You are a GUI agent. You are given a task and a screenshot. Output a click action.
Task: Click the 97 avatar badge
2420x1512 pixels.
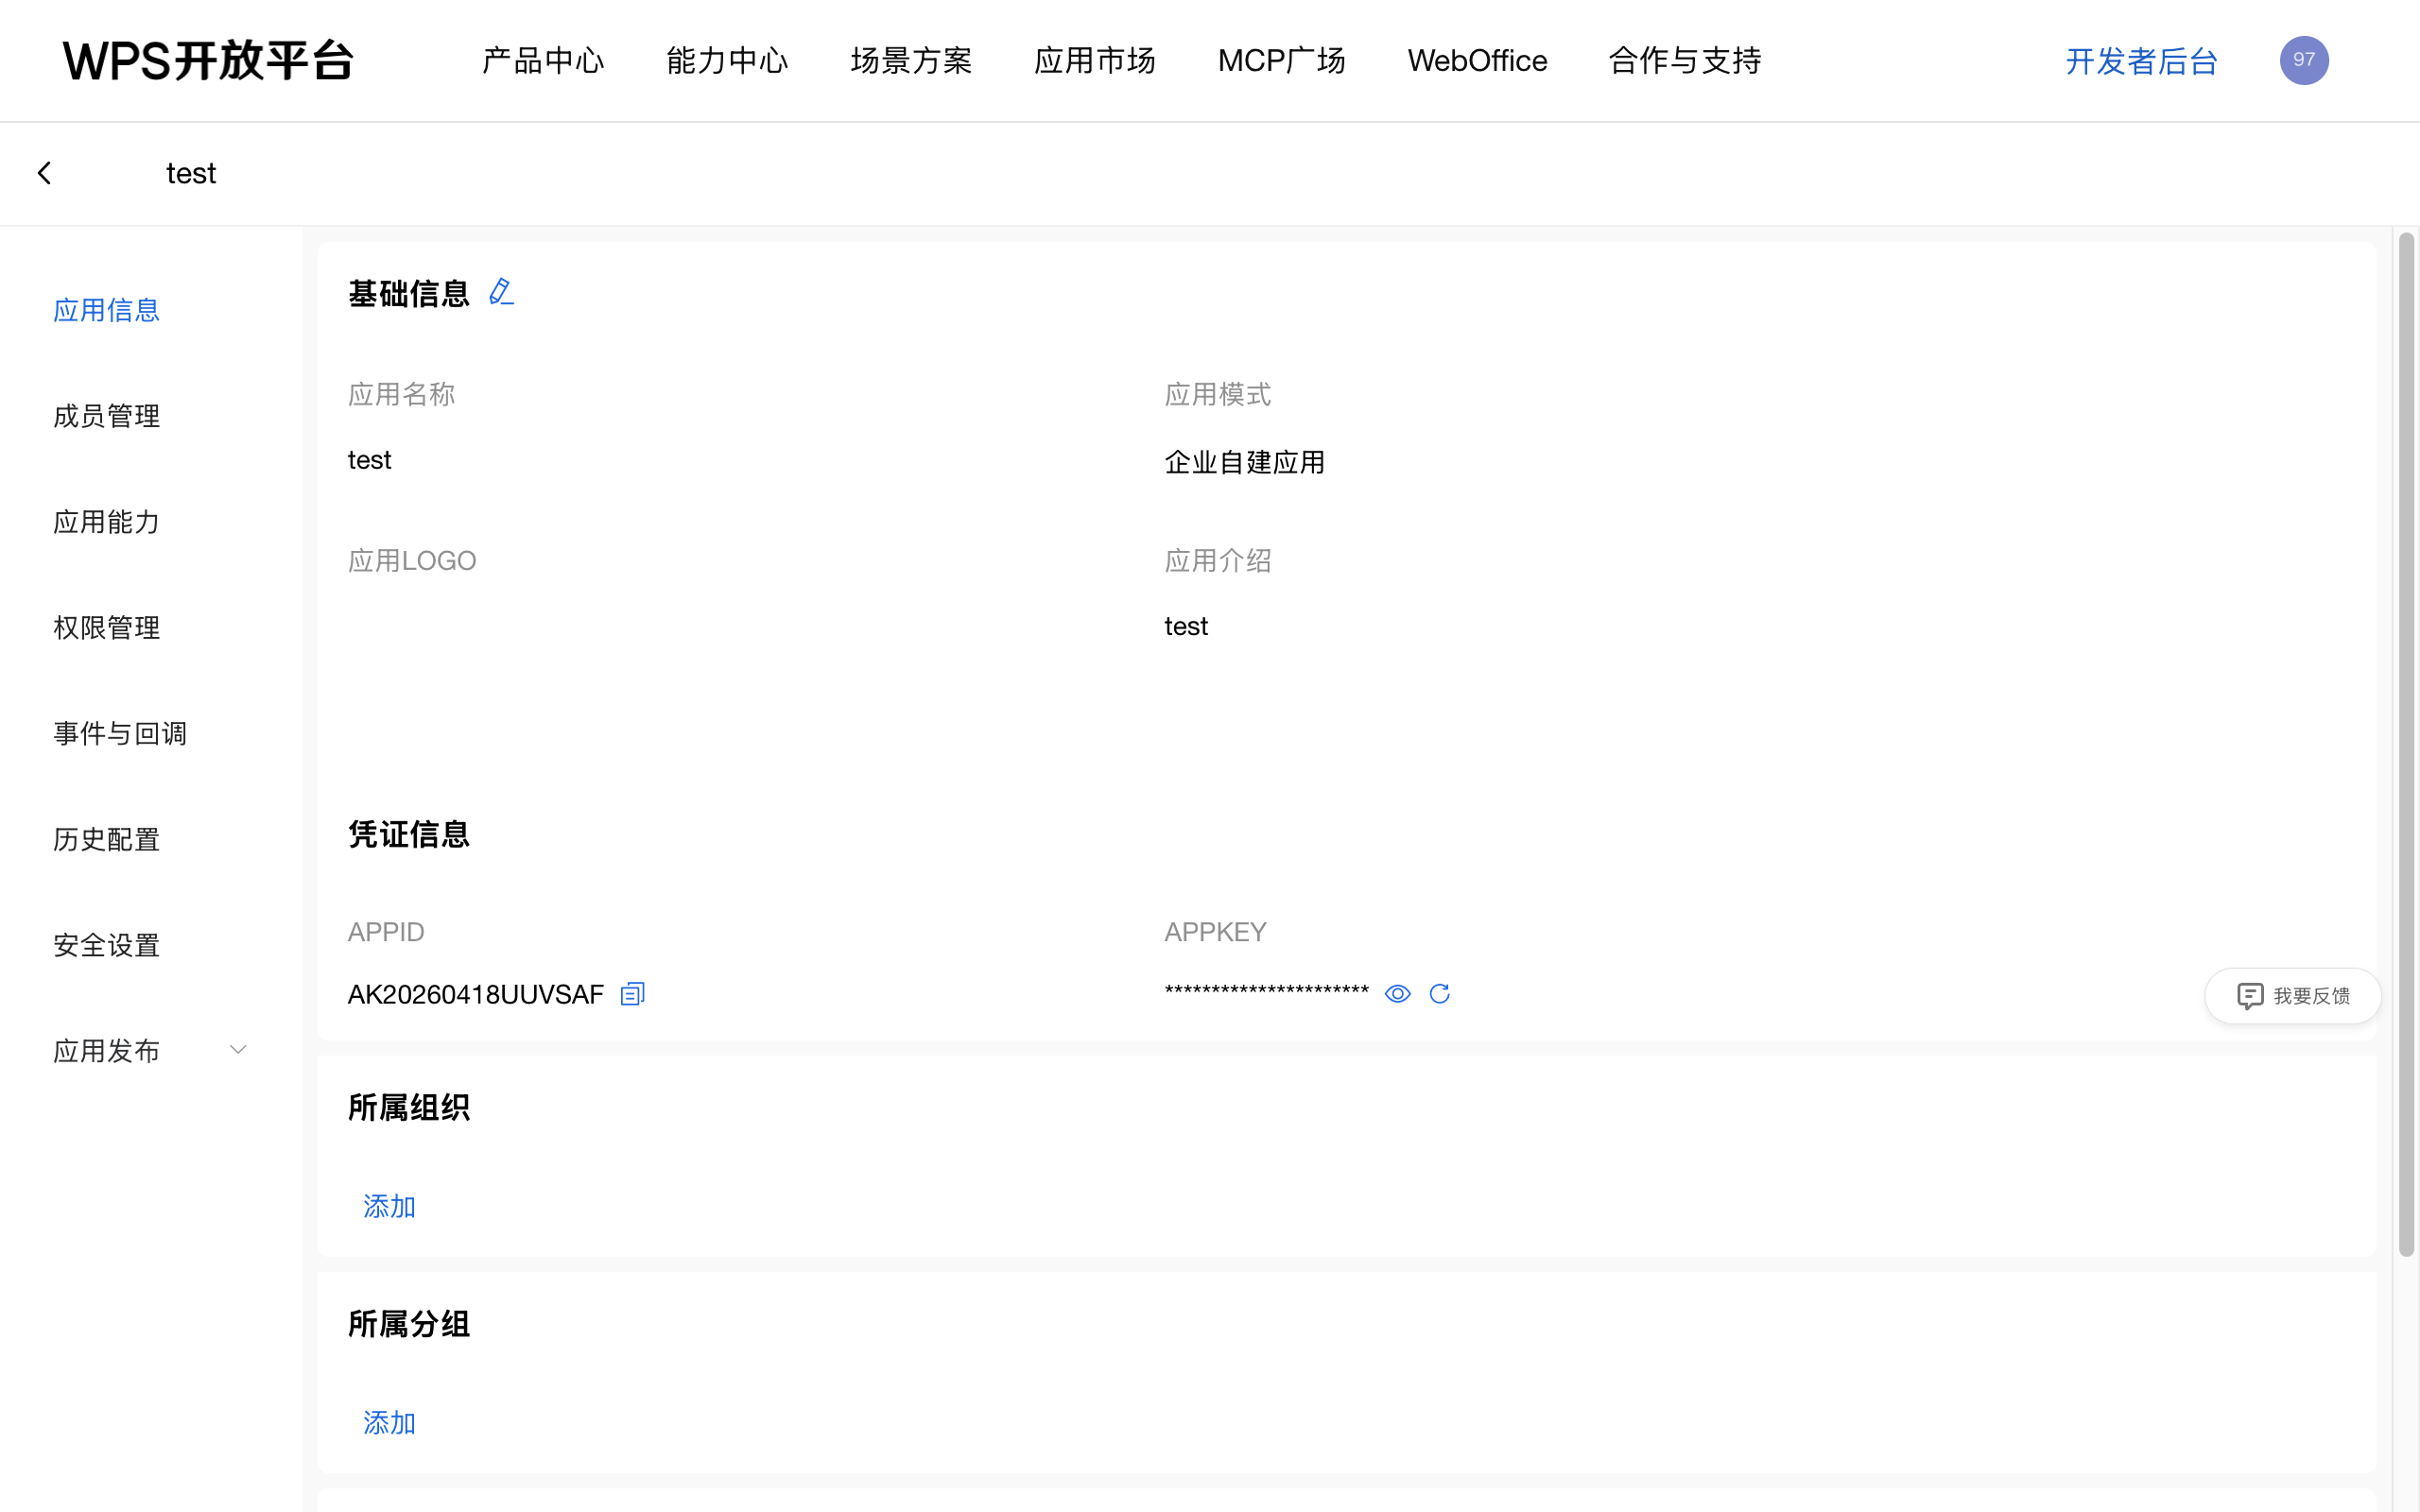(2303, 60)
